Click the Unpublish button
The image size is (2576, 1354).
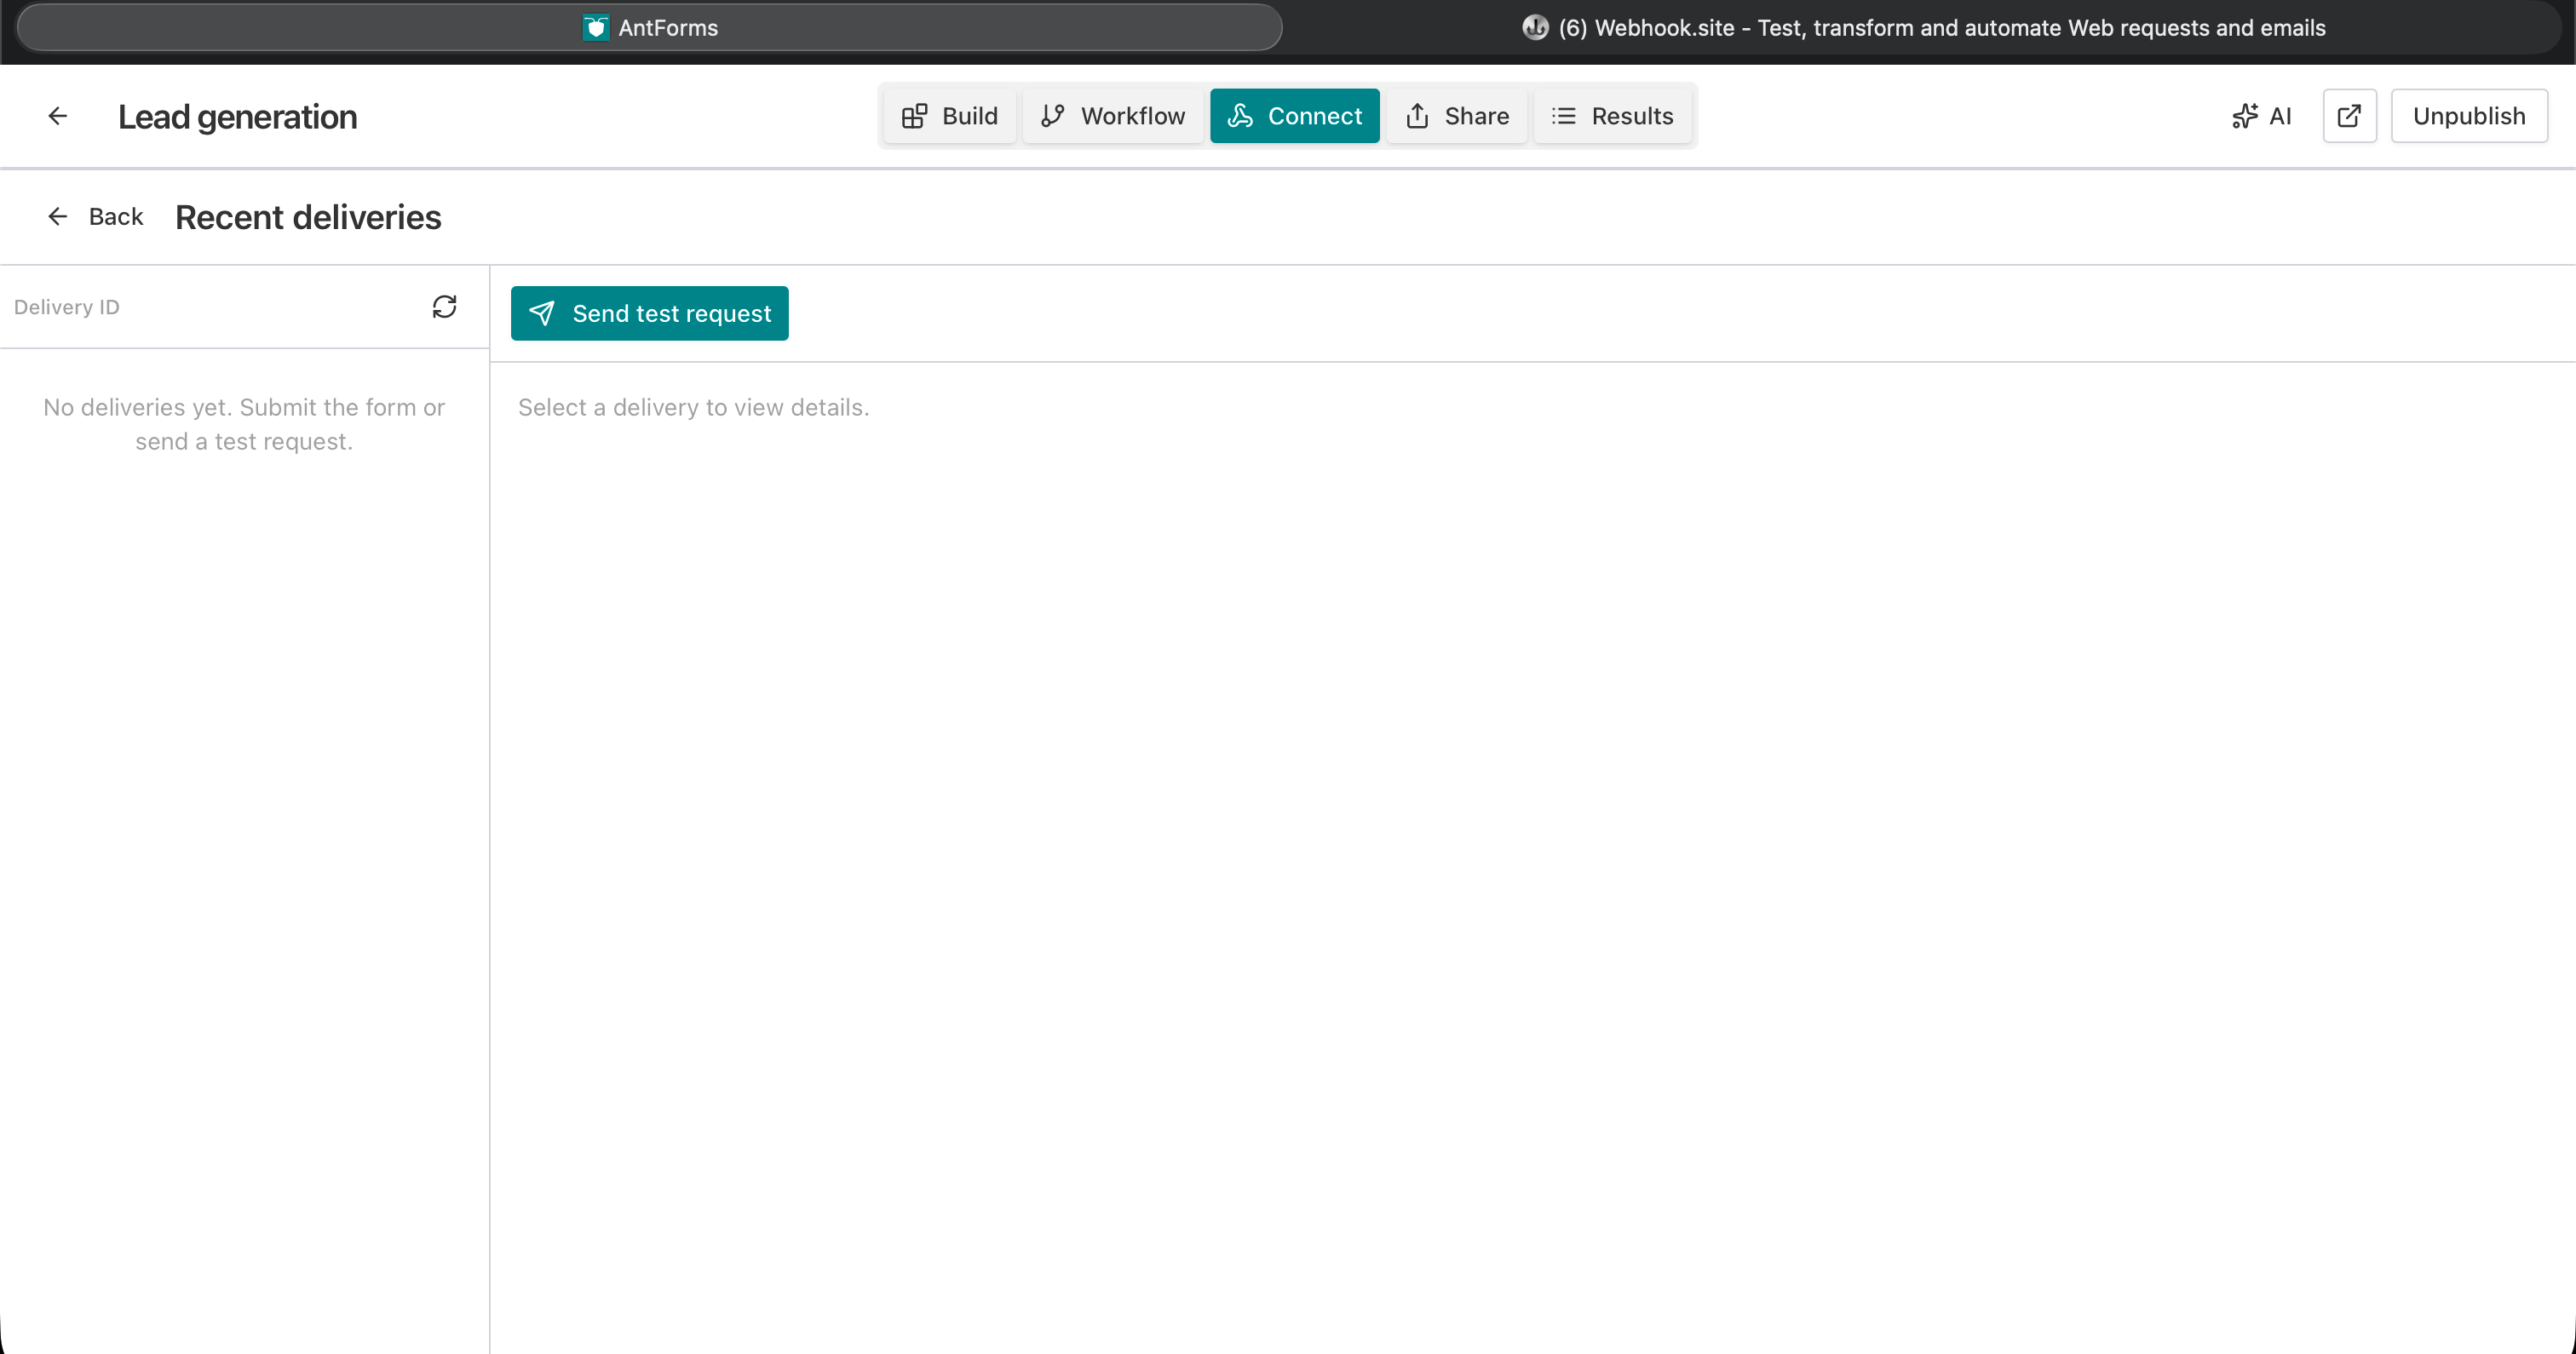pos(2469,115)
